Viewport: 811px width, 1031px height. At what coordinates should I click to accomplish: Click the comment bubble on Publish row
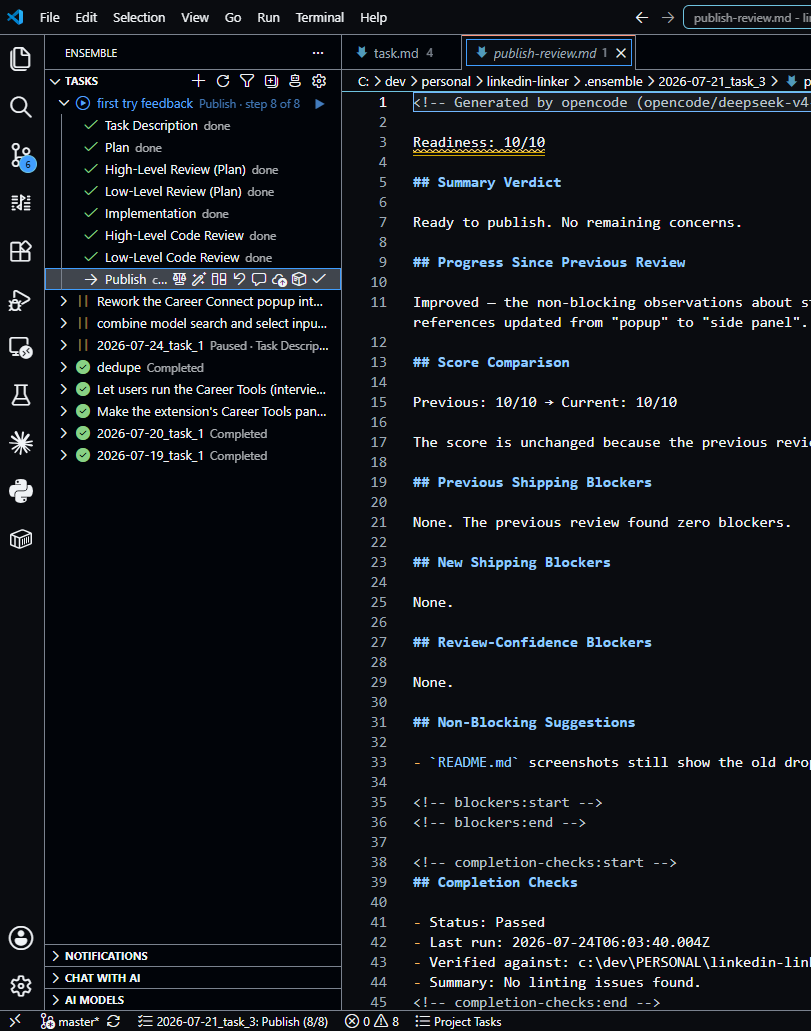coord(259,279)
